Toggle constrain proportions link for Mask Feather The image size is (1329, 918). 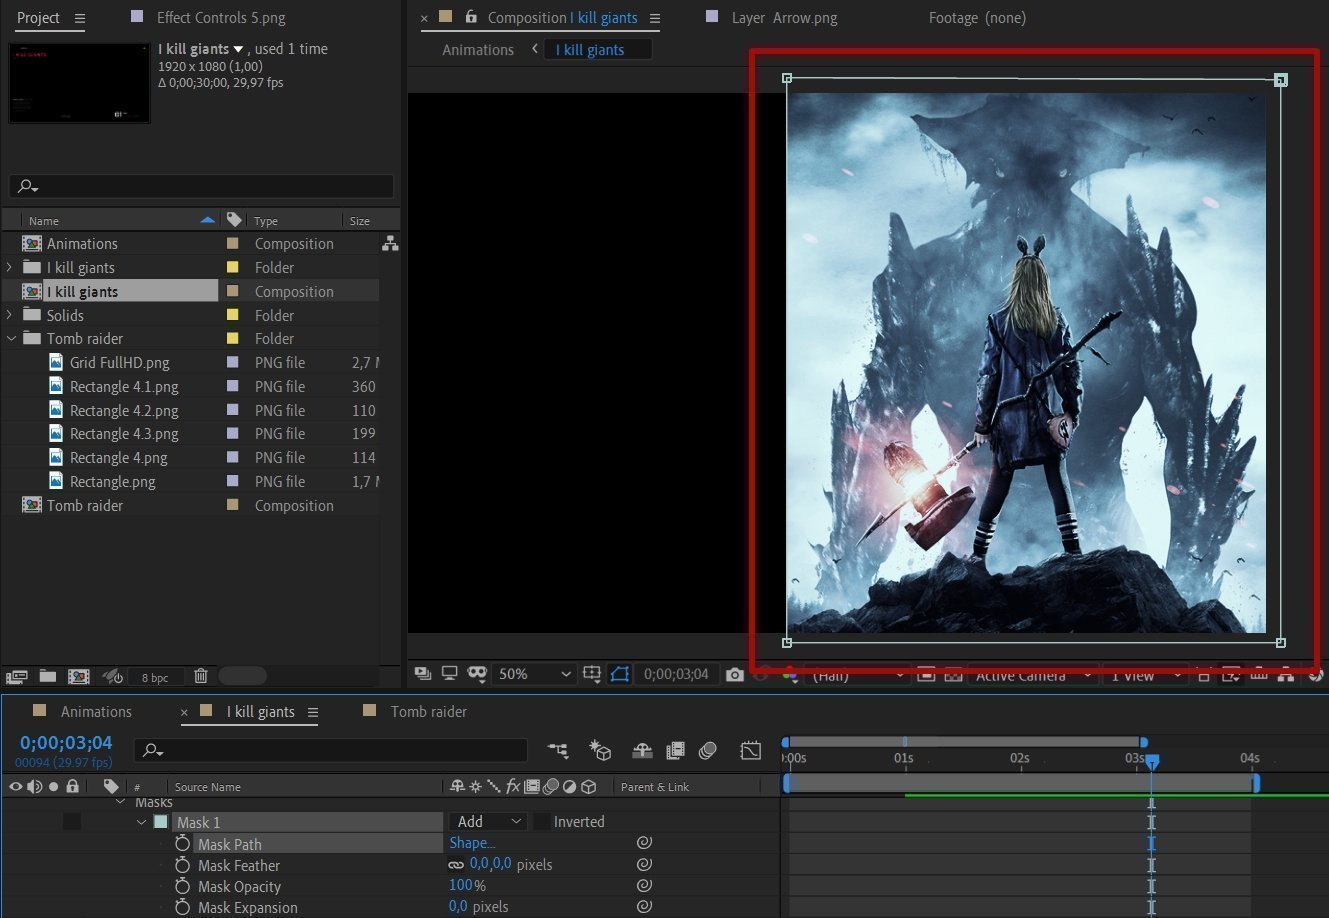(x=456, y=865)
